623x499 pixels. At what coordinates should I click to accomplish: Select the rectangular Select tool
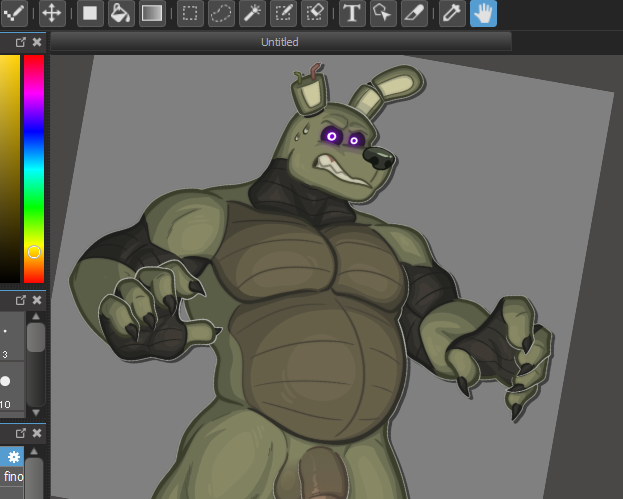pyautogui.click(x=190, y=13)
